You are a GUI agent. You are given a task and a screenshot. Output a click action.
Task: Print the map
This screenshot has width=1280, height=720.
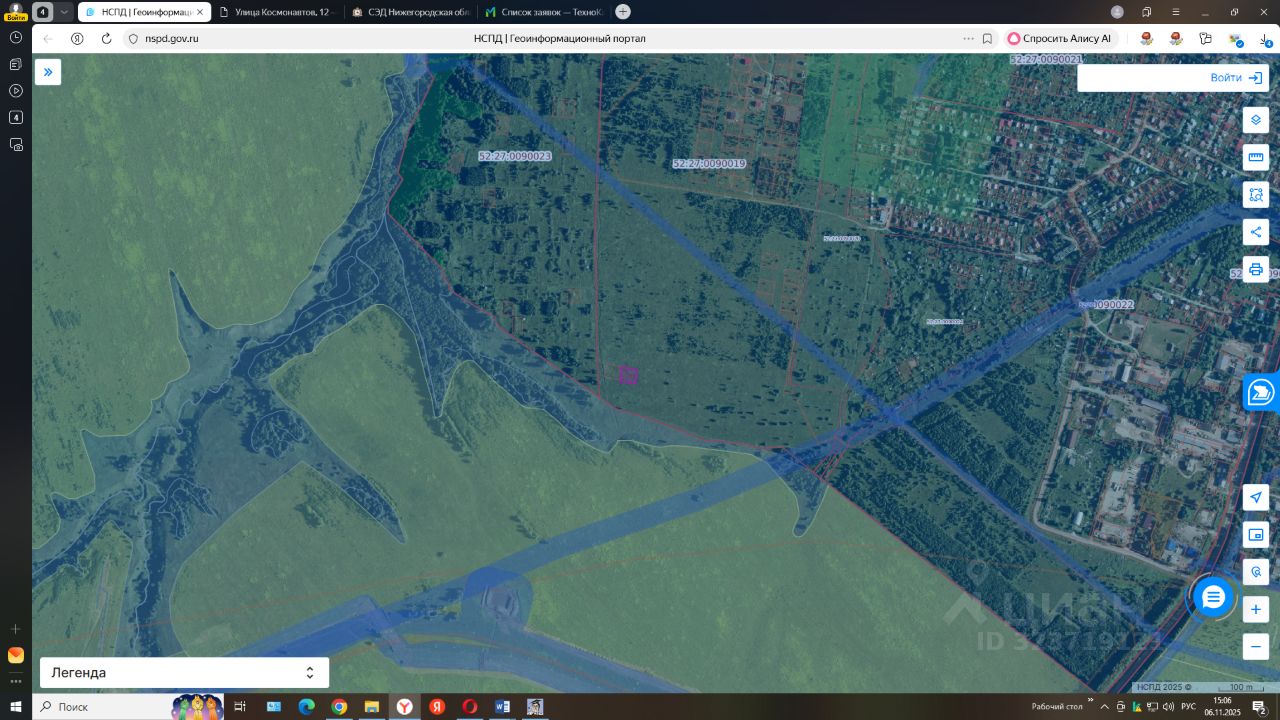click(1256, 269)
